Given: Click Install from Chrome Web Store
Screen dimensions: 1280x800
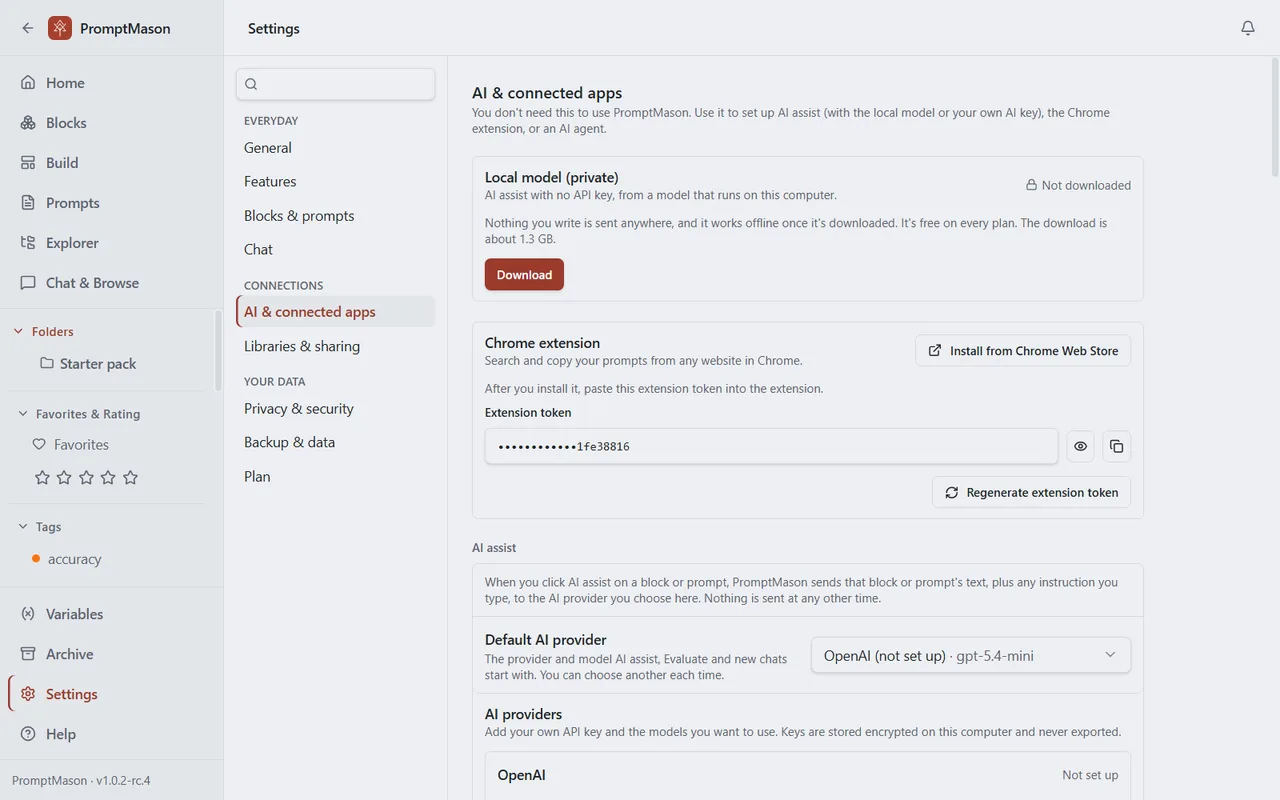Looking at the screenshot, I should tap(1023, 351).
